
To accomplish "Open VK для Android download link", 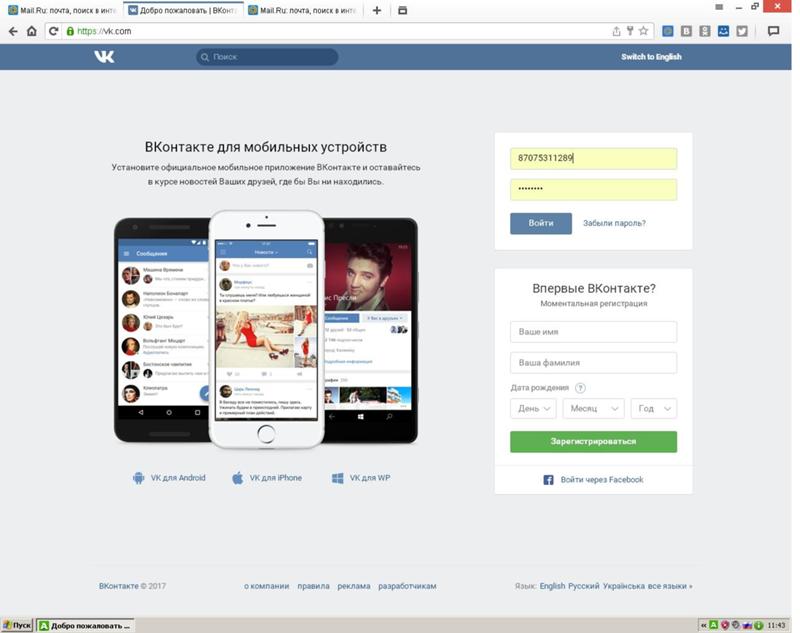I will (169, 478).
